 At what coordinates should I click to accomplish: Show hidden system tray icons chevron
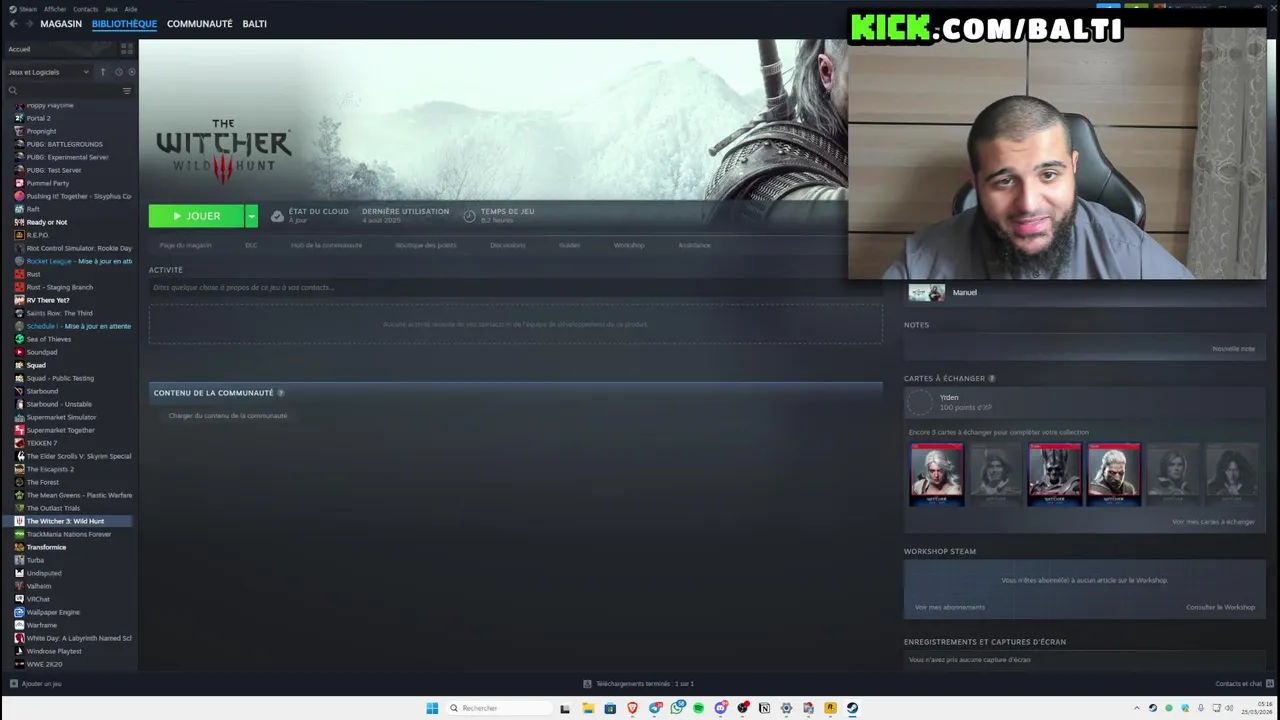click(1136, 708)
